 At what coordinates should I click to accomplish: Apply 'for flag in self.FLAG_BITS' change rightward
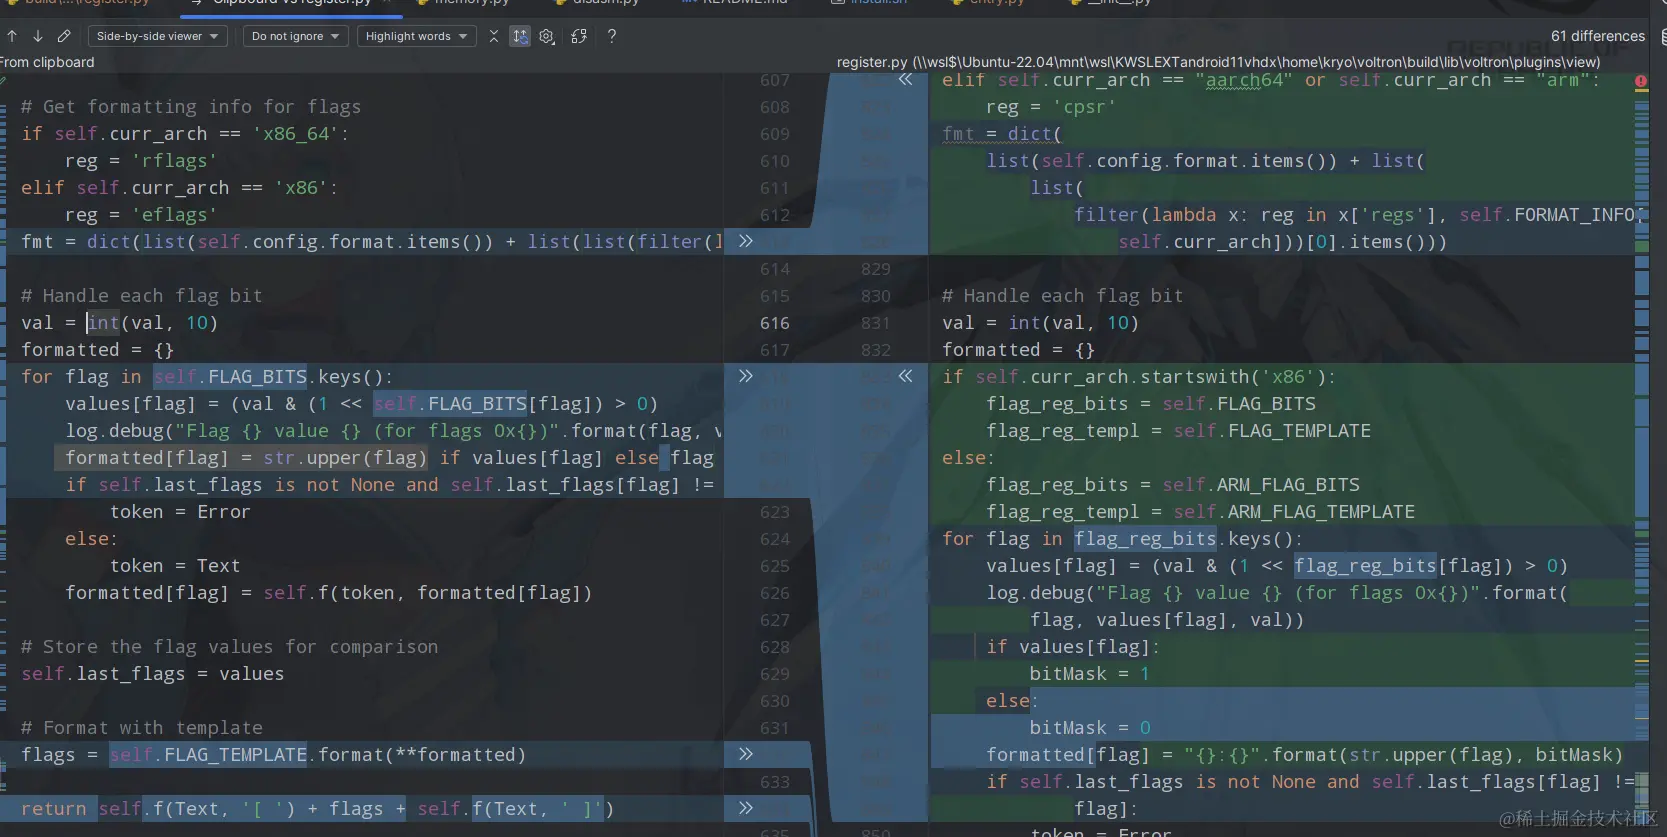pos(745,376)
